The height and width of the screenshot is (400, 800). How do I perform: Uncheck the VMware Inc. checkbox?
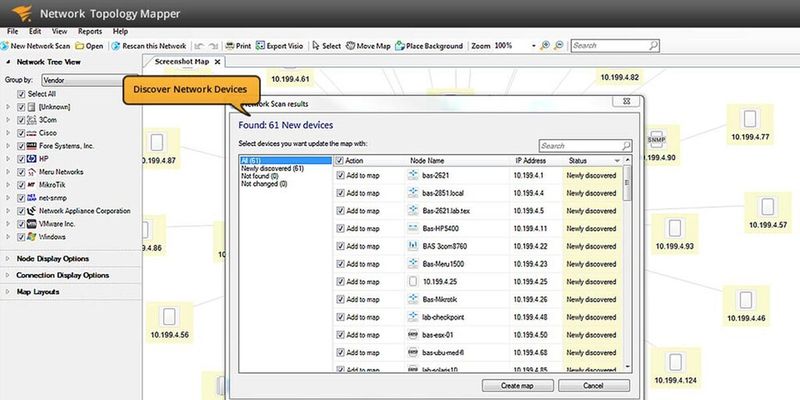click(x=21, y=224)
